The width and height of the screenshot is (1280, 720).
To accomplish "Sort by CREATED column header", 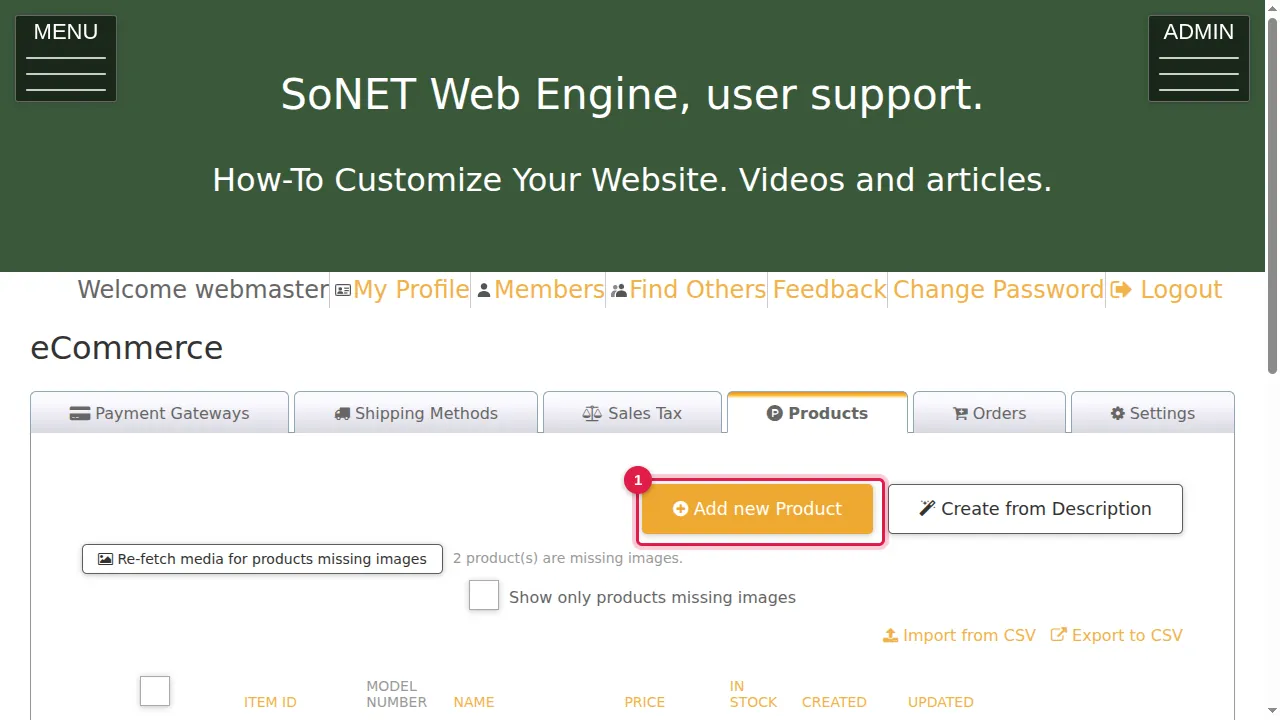I will [834, 702].
